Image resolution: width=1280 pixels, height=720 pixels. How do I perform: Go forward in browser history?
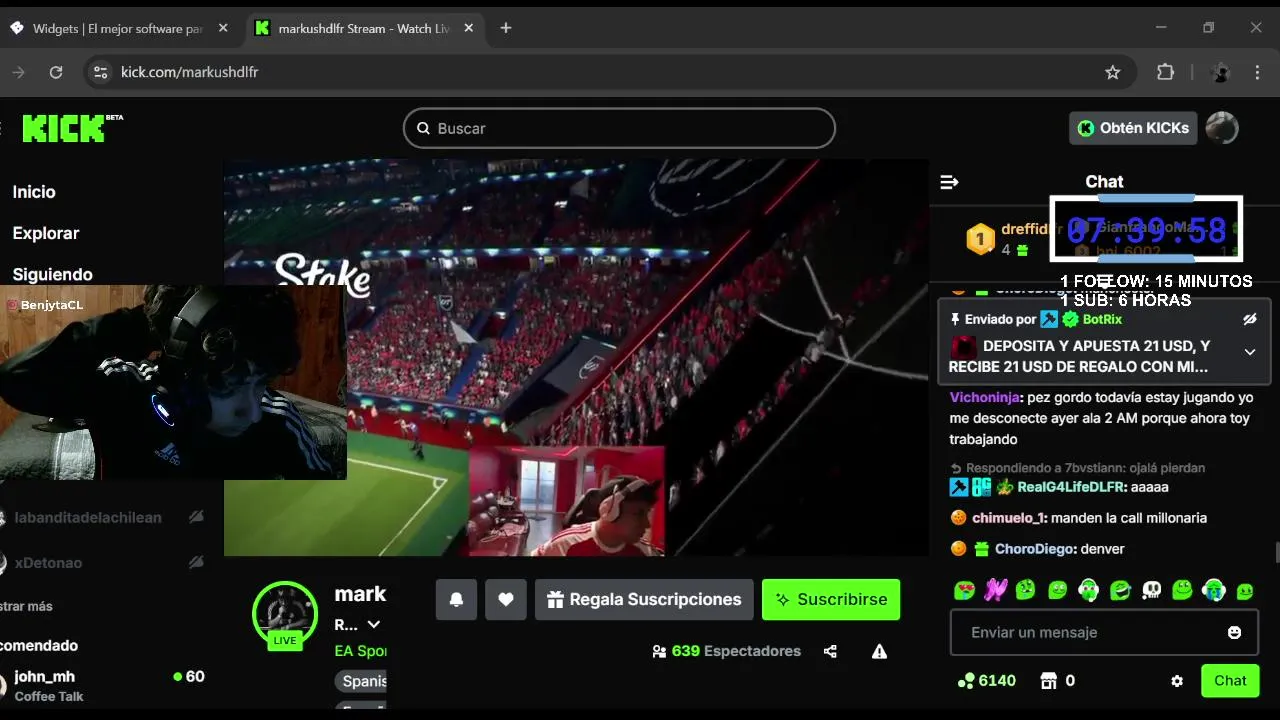click(17, 72)
